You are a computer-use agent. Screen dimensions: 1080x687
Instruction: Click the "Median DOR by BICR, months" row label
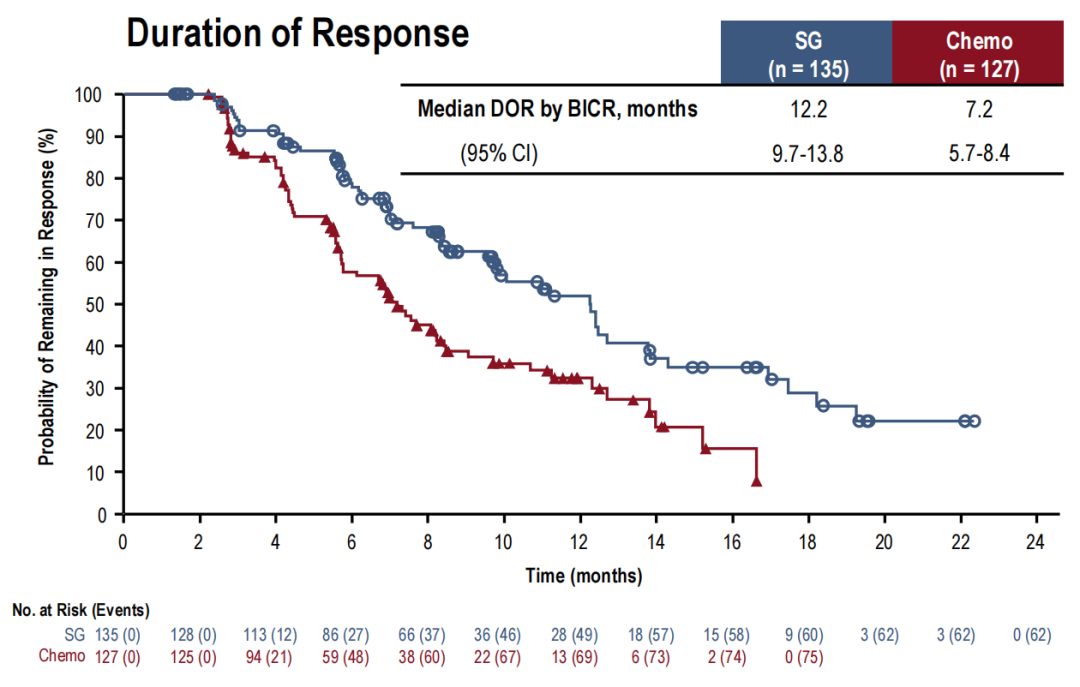click(557, 109)
